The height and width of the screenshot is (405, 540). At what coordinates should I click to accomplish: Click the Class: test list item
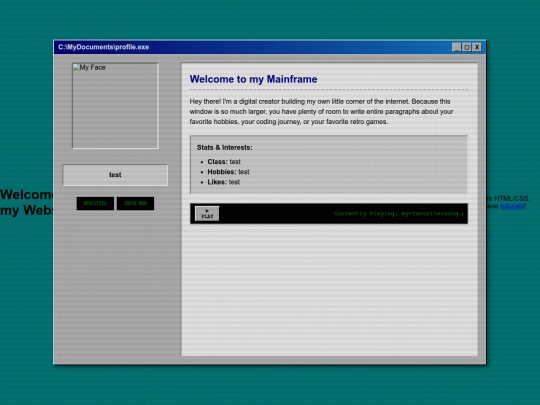(224, 162)
